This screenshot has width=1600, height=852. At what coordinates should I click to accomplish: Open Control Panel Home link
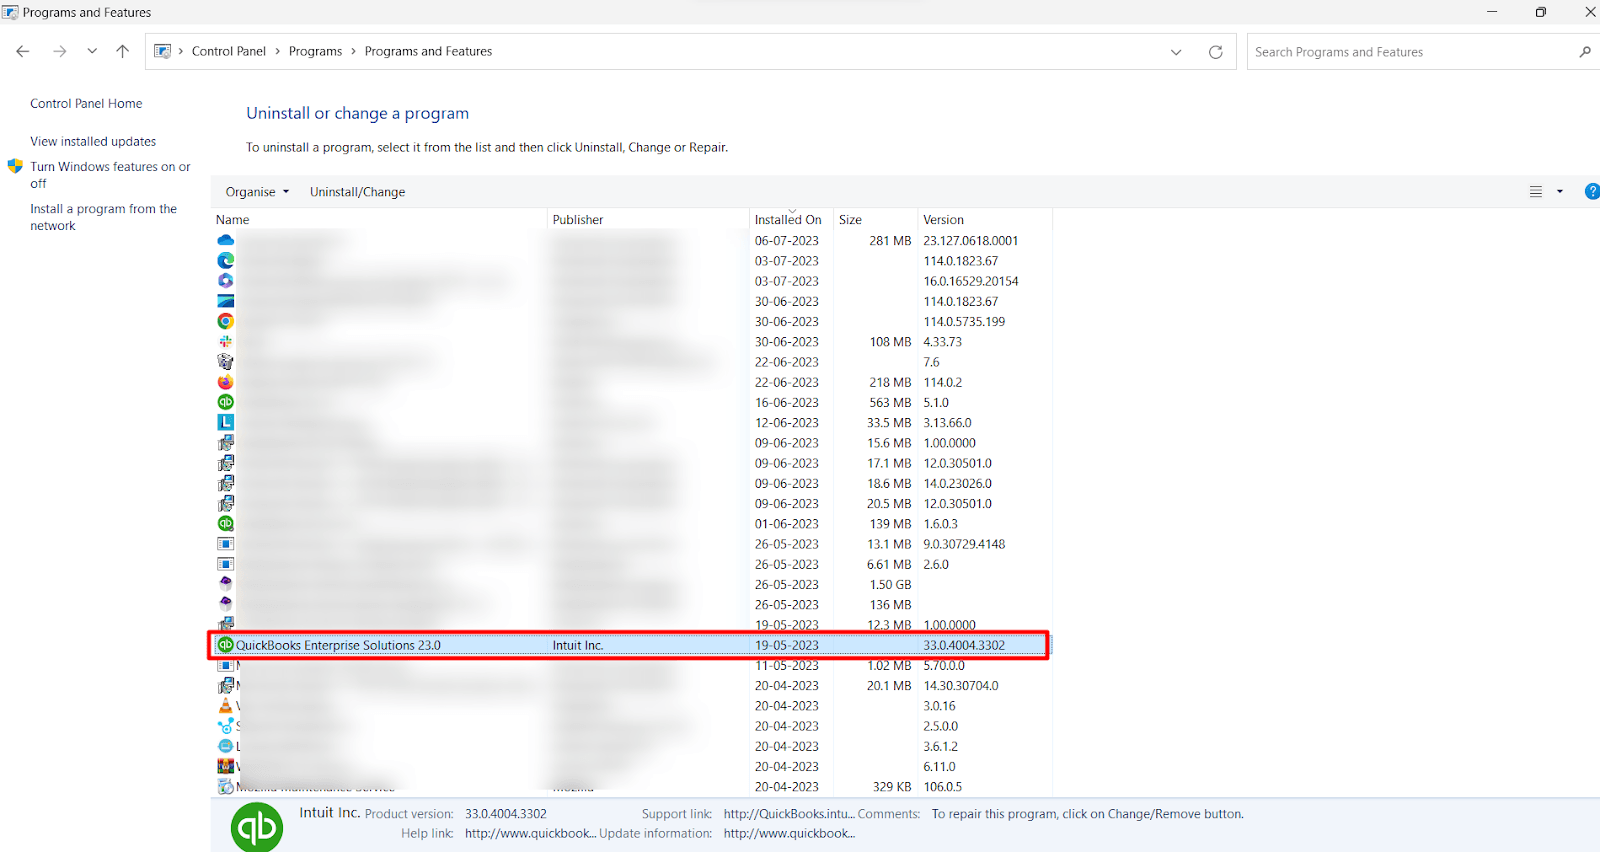pyautogui.click(x=86, y=103)
